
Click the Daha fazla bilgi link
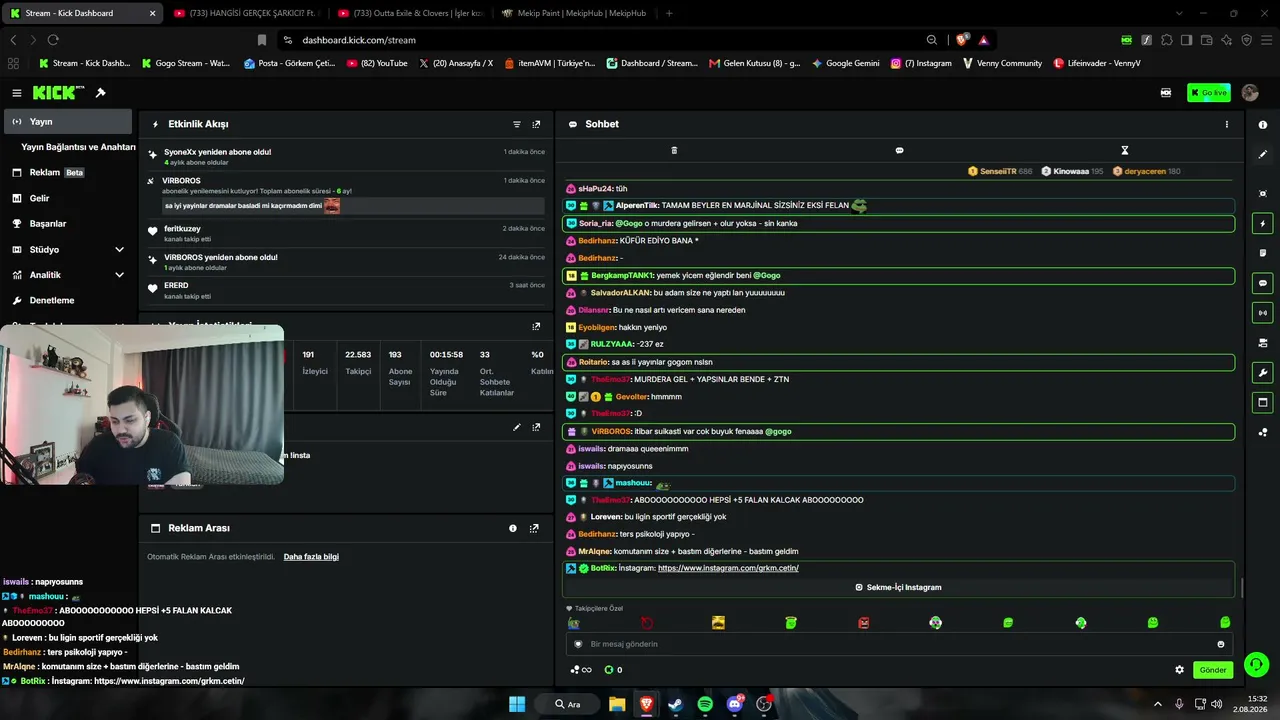click(x=311, y=557)
